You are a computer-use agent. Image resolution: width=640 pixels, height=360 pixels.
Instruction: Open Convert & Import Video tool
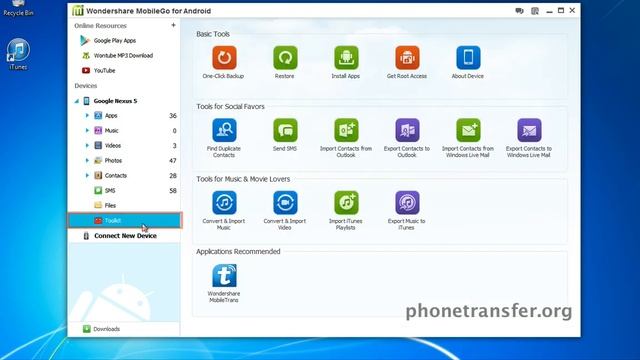[285, 203]
